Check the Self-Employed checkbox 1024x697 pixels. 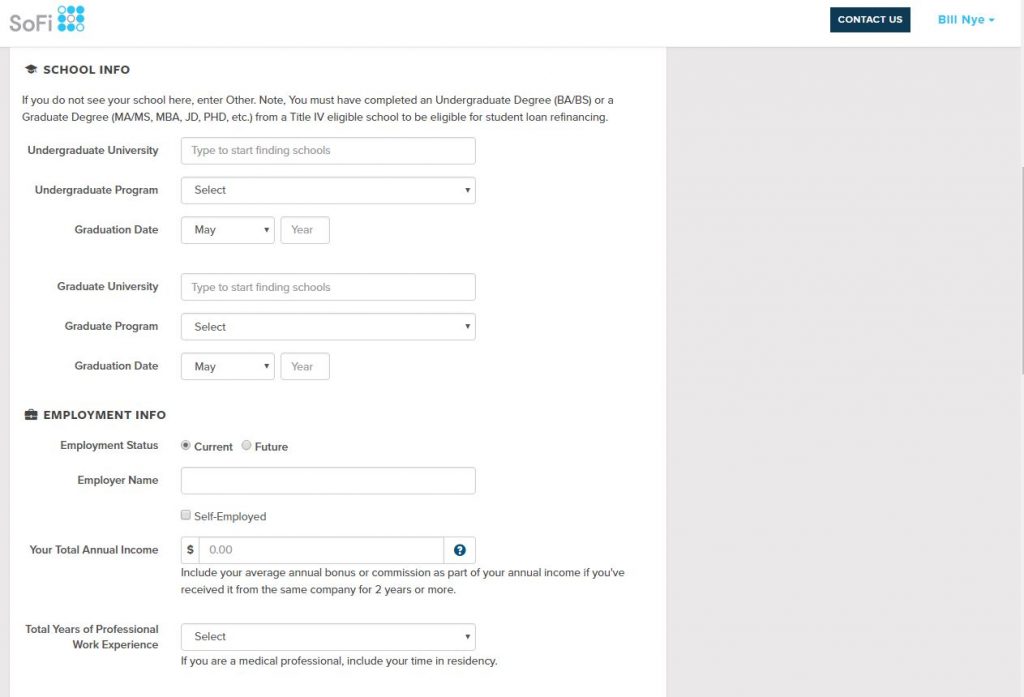coord(186,516)
